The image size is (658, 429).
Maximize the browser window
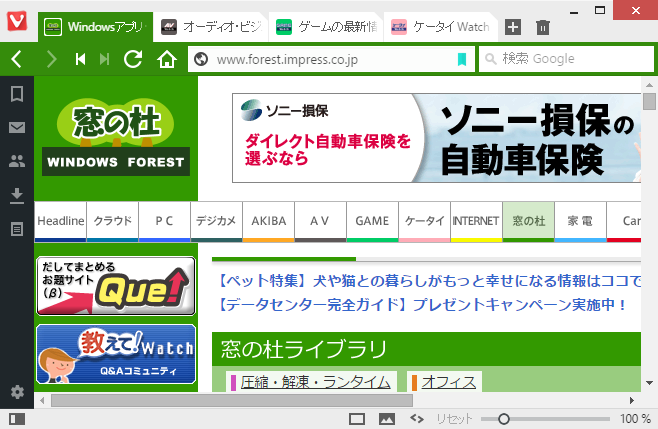click(600, 10)
